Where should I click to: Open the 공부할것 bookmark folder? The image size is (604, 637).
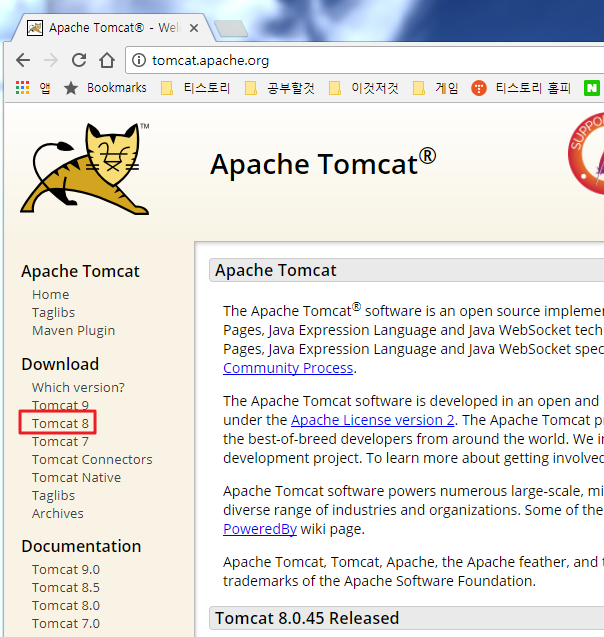pyautogui.click(x=279, y=88)
